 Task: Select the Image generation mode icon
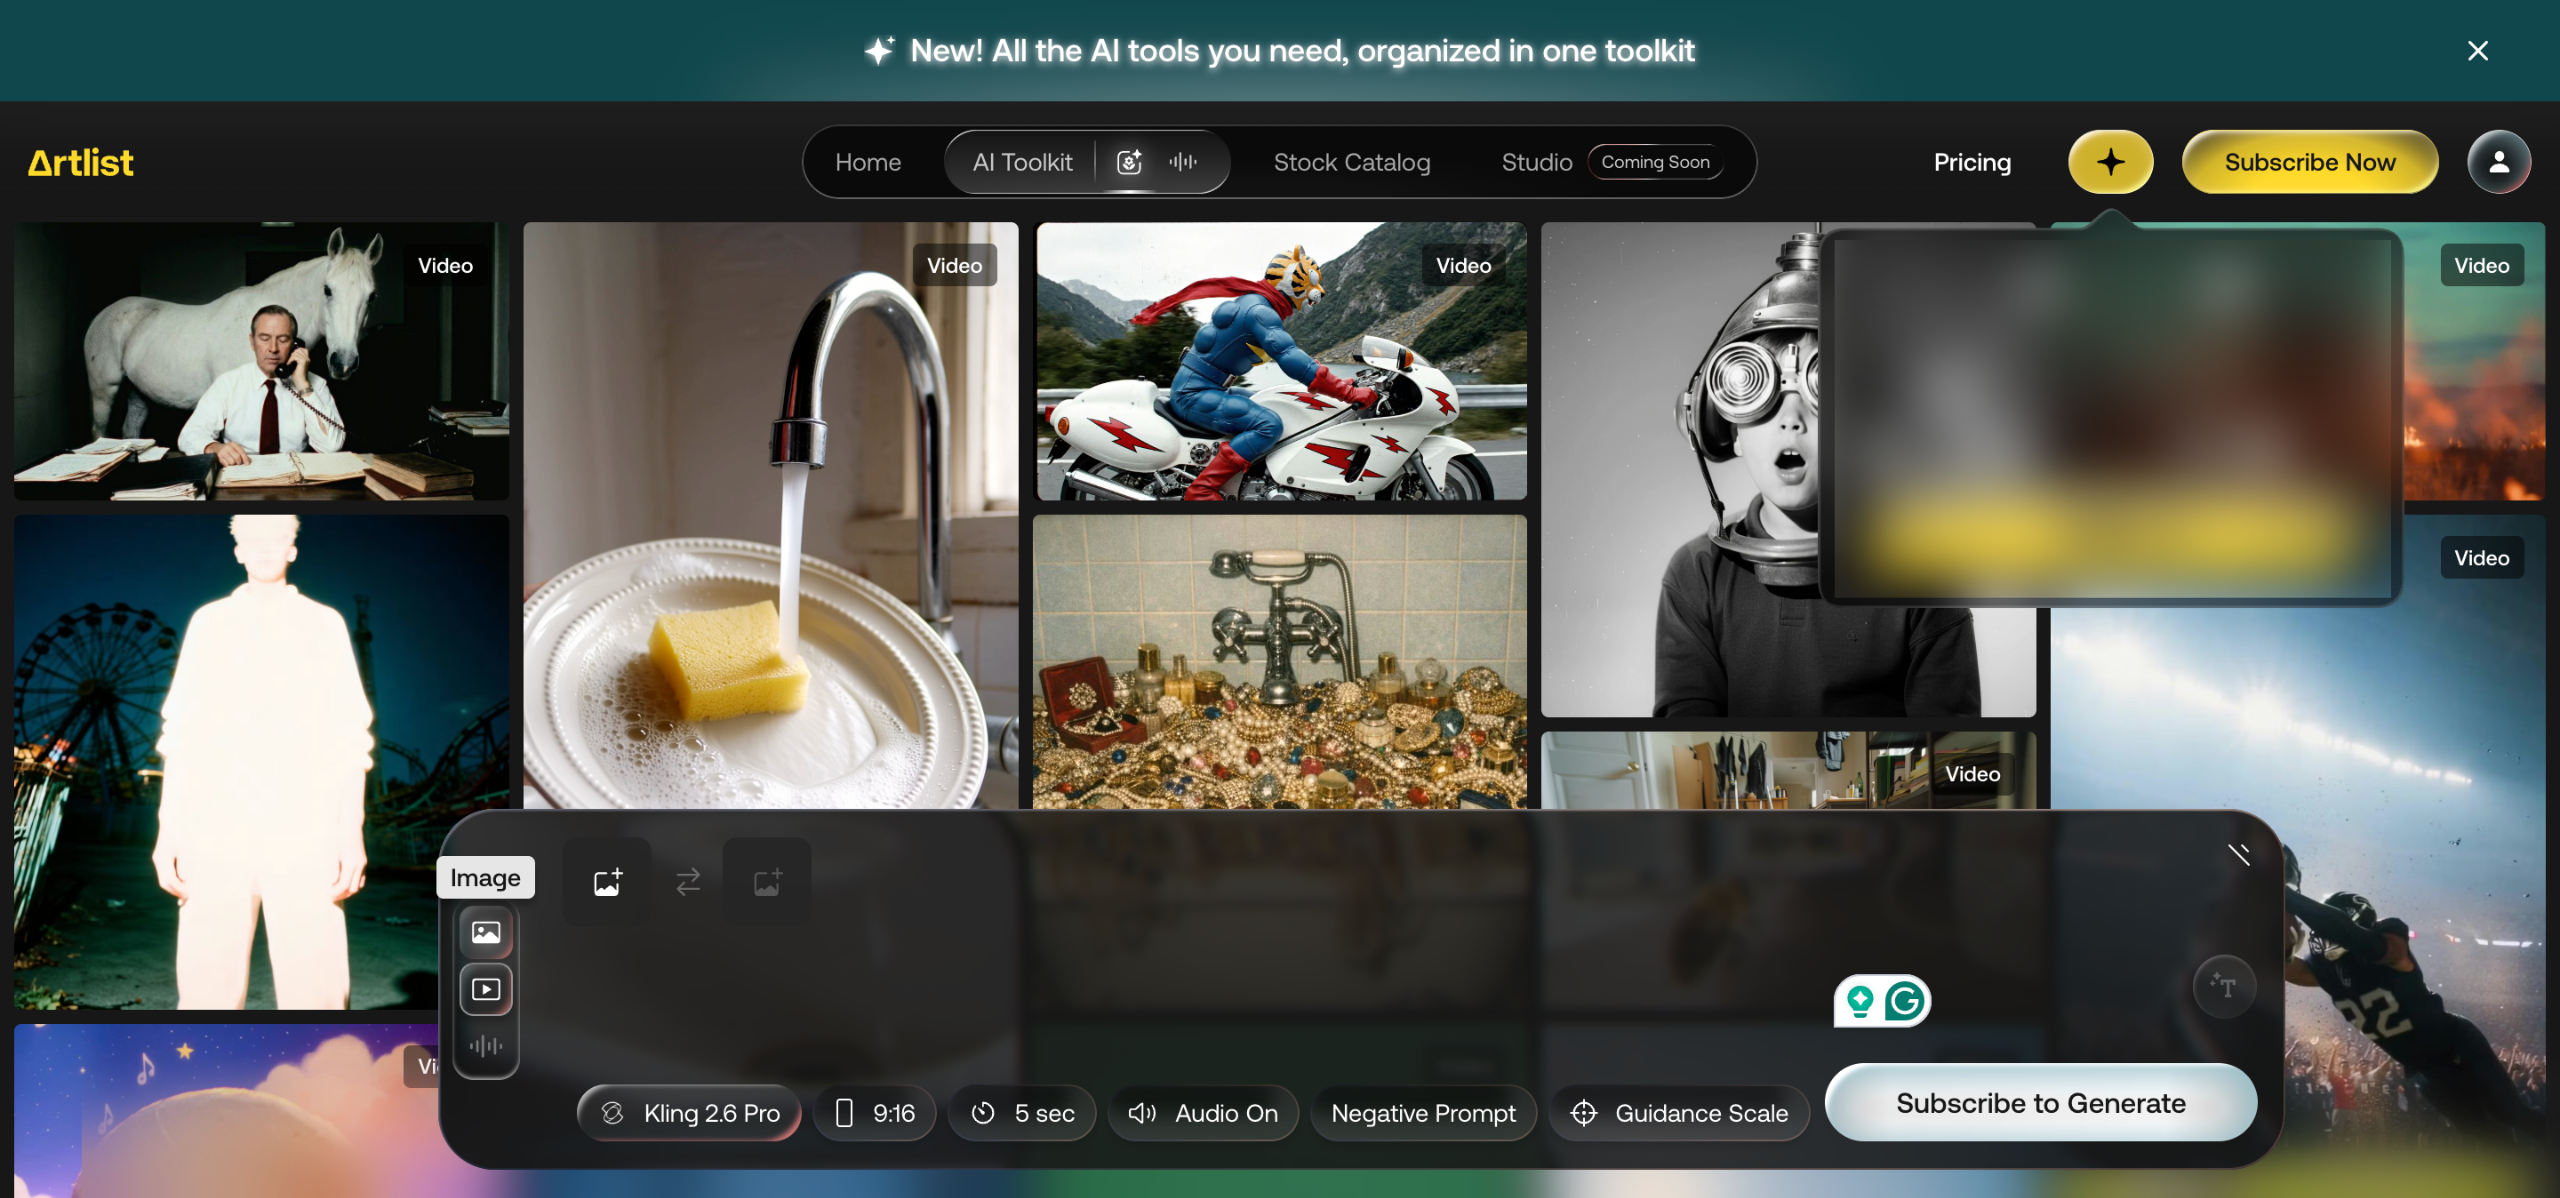[486, 932]
